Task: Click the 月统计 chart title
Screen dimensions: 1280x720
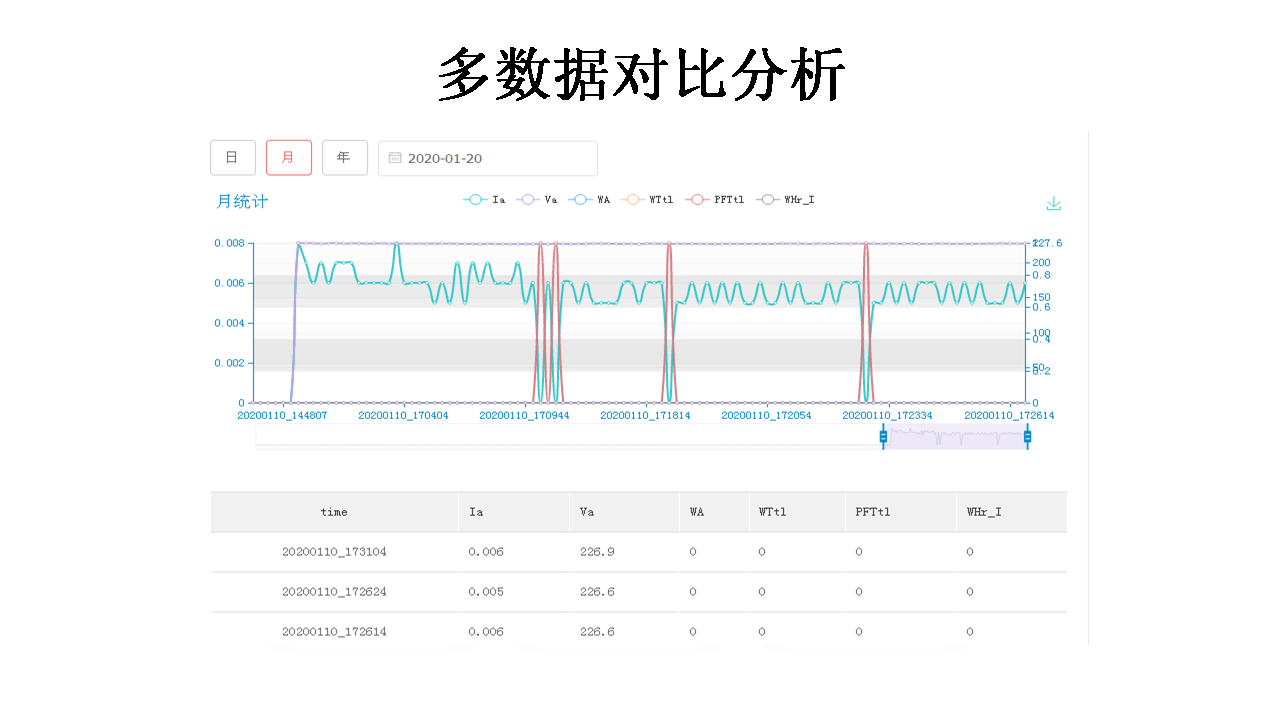Action: coord(242,202)
